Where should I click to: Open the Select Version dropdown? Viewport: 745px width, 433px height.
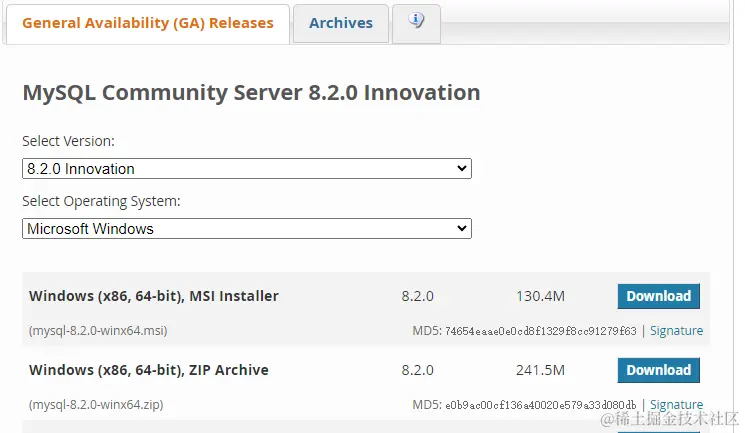click(247, 169)
